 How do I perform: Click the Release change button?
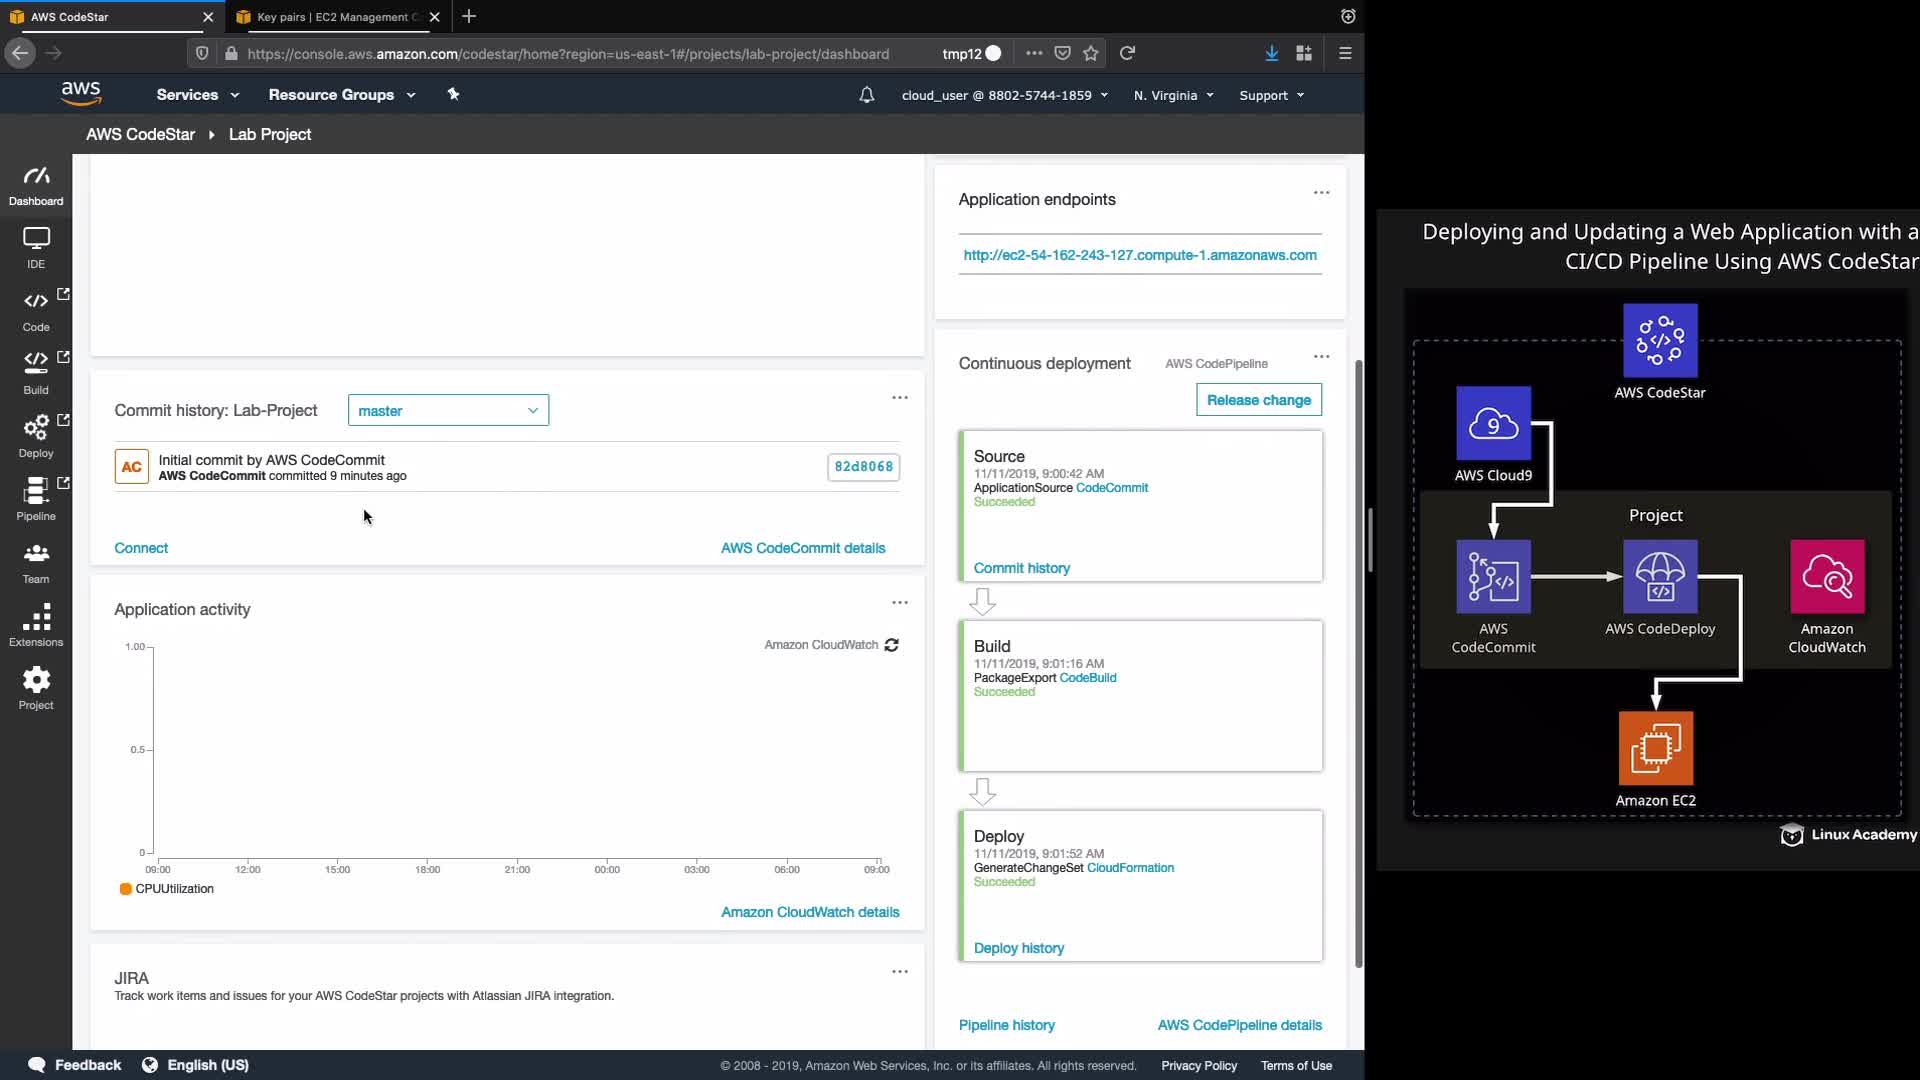(x=1258, y=400)
